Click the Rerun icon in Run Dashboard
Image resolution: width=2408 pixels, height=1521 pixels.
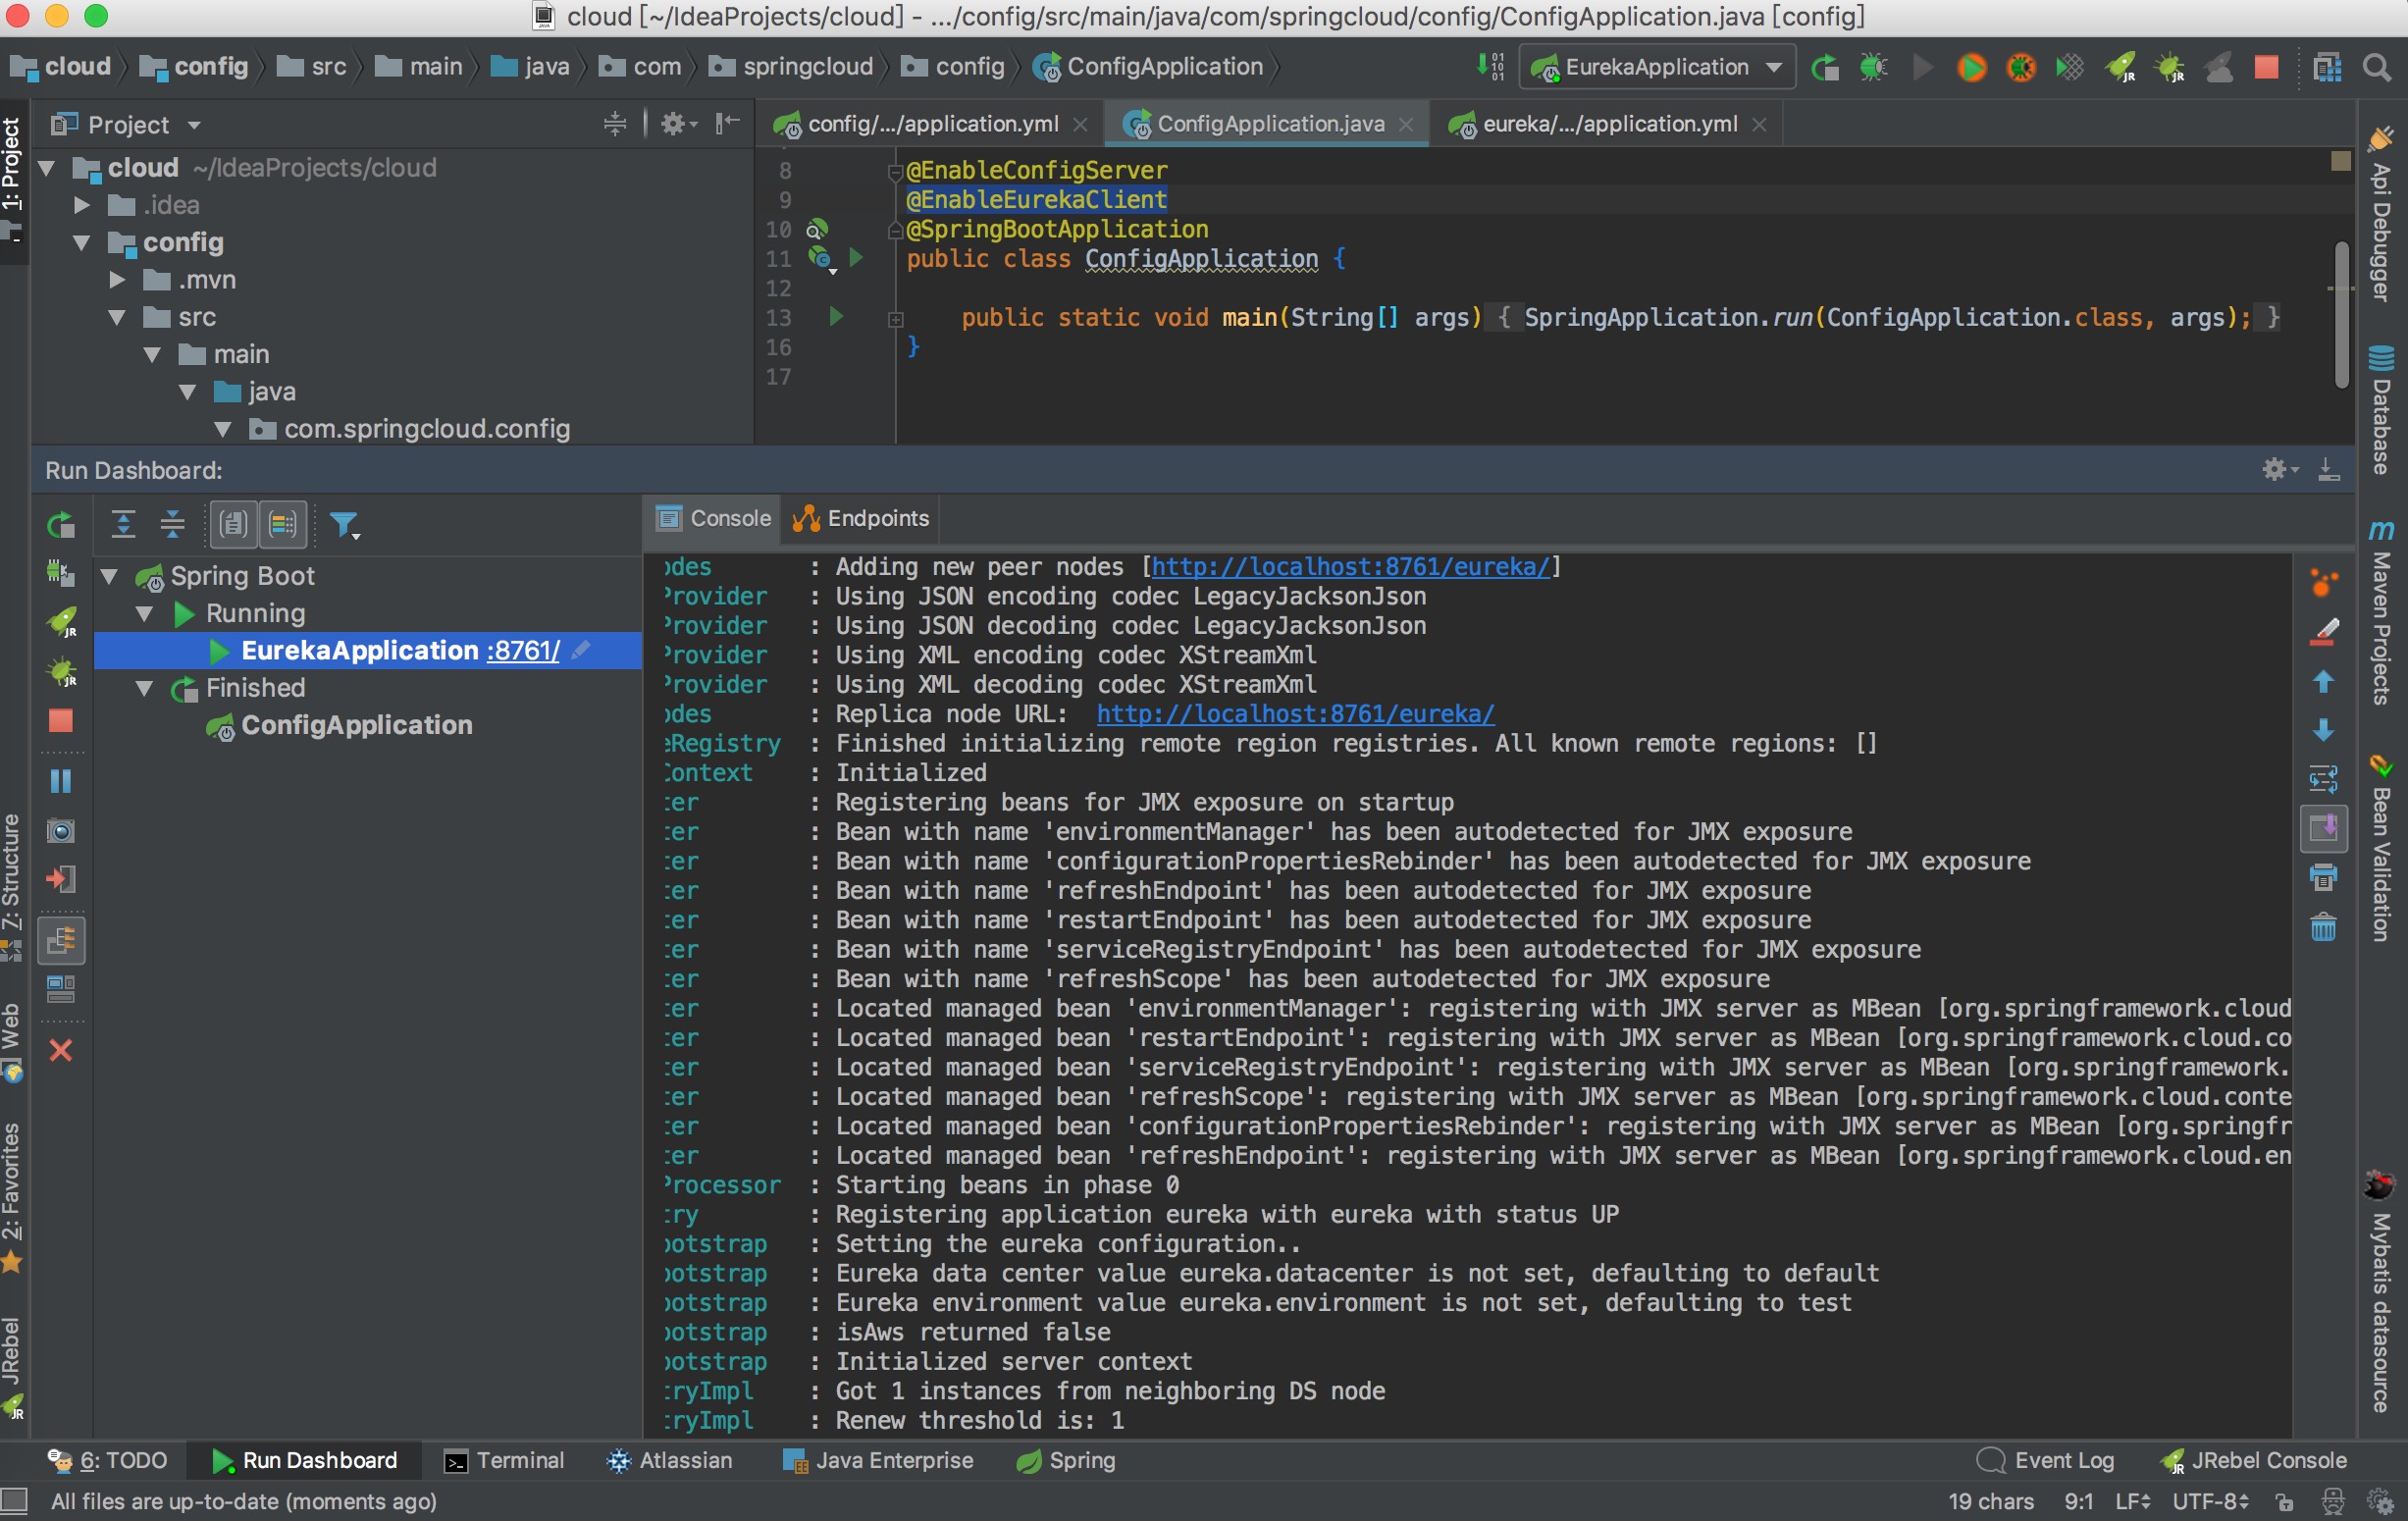[x=61, y=524]
